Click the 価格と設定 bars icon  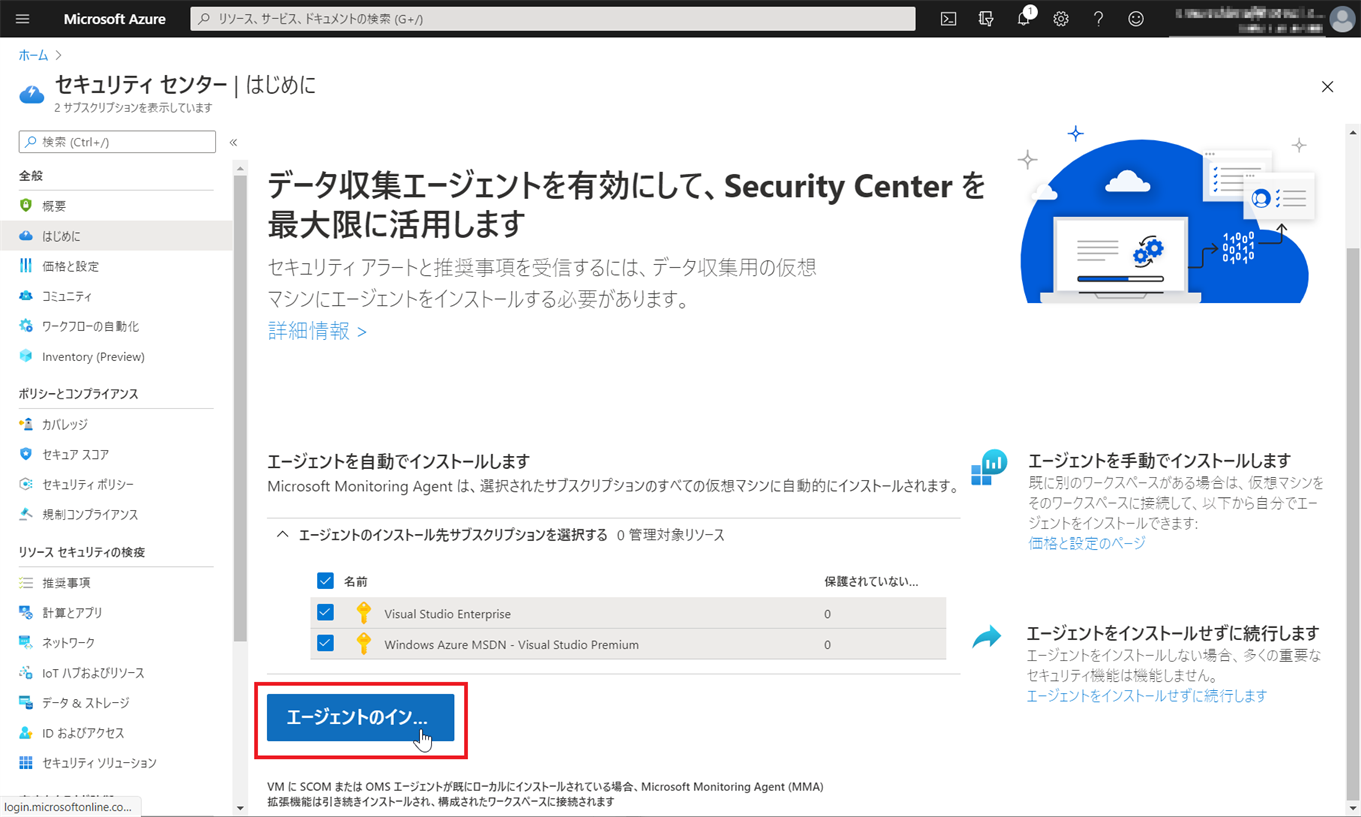point(26,266)
